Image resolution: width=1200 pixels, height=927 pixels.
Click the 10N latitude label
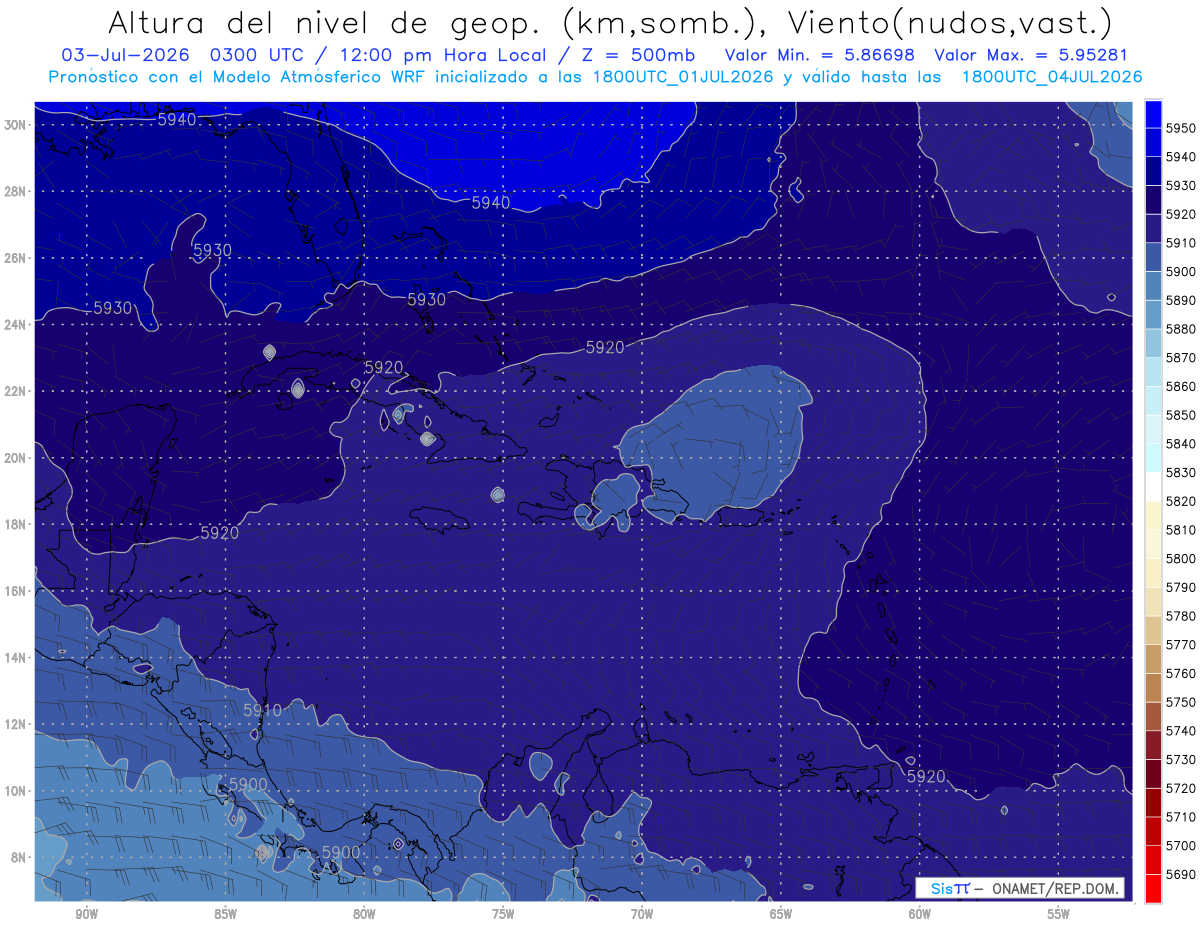point(15,791)
